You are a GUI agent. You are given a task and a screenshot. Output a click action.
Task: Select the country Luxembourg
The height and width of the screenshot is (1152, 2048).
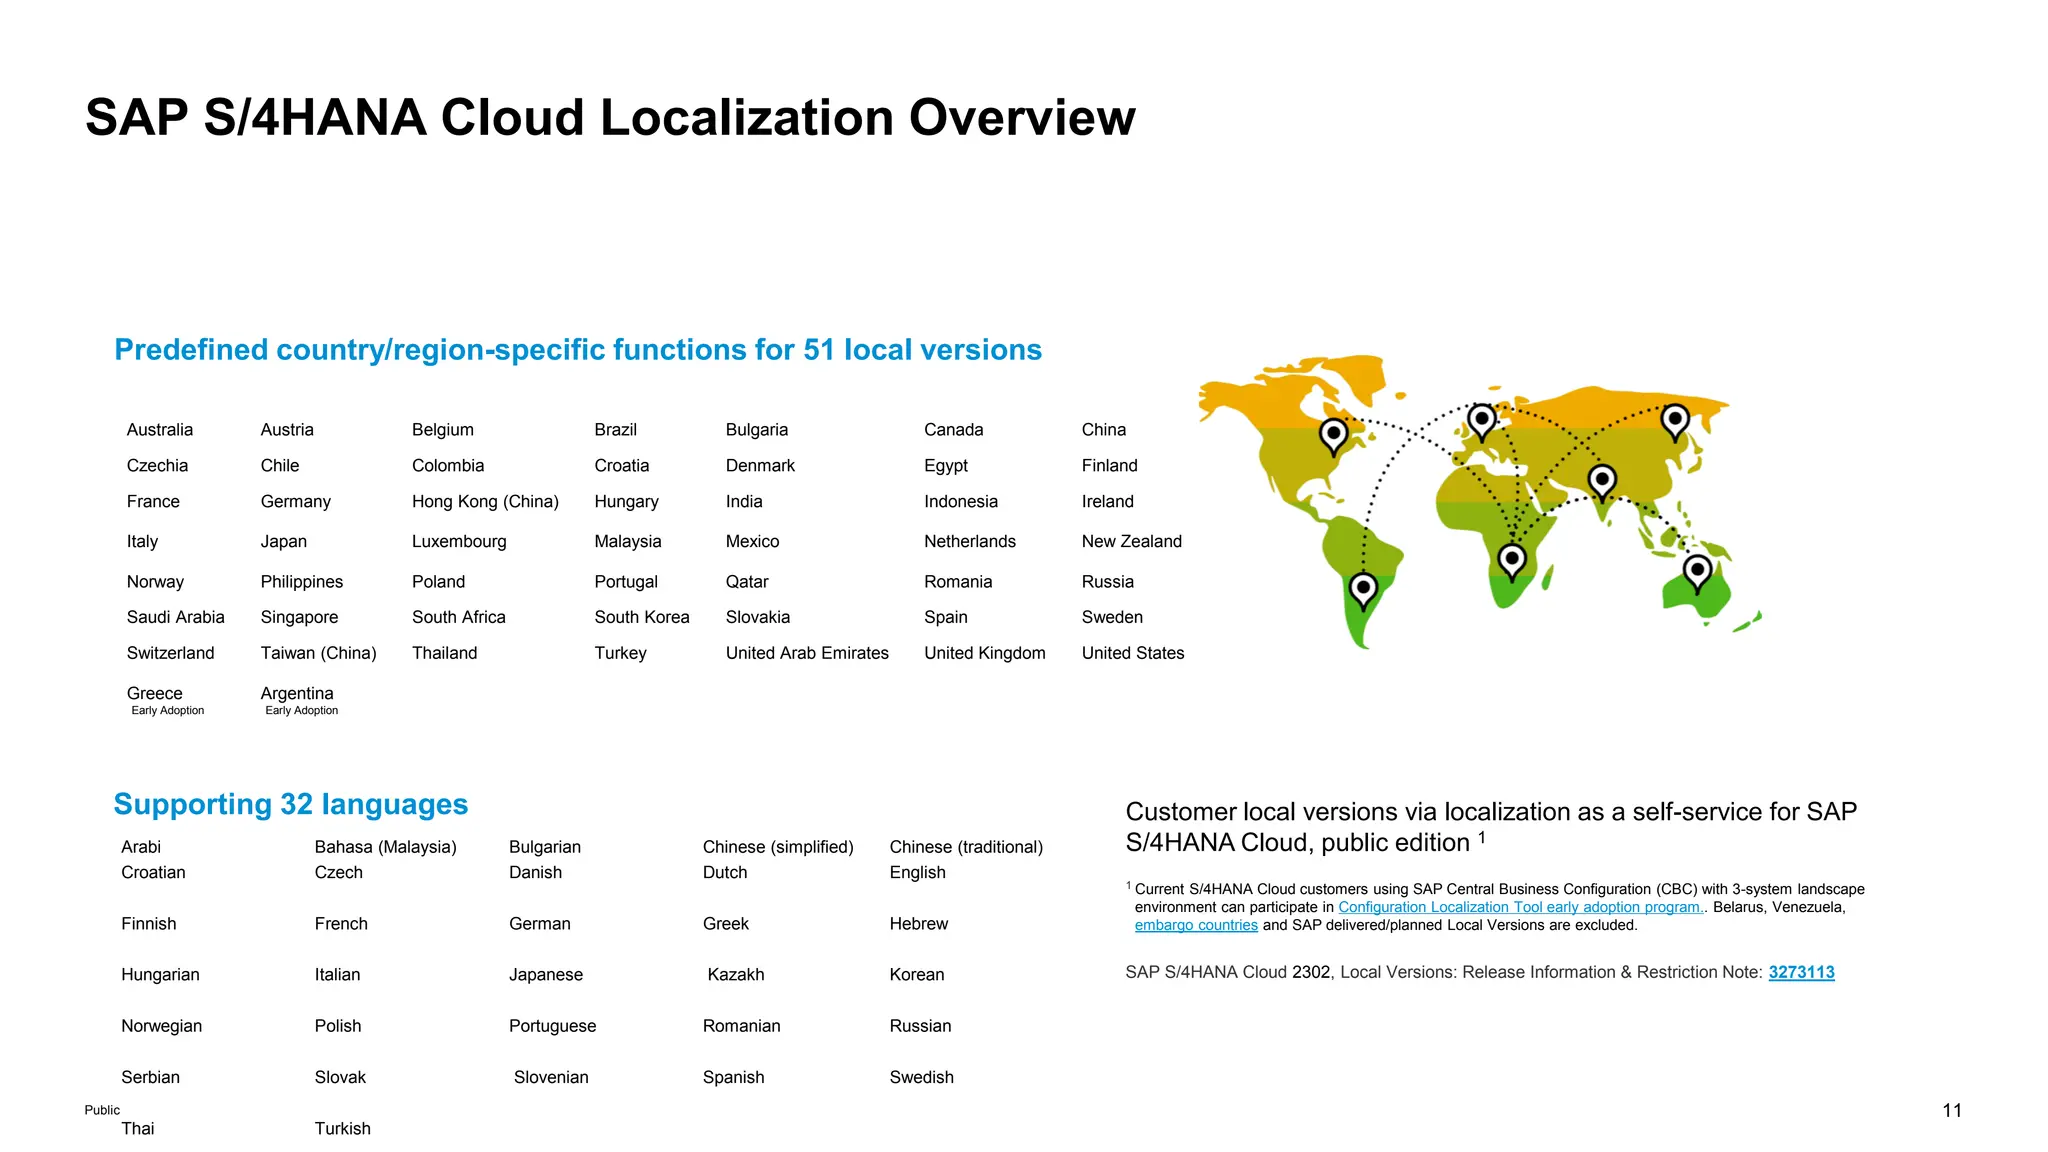(x=459, y=542)
